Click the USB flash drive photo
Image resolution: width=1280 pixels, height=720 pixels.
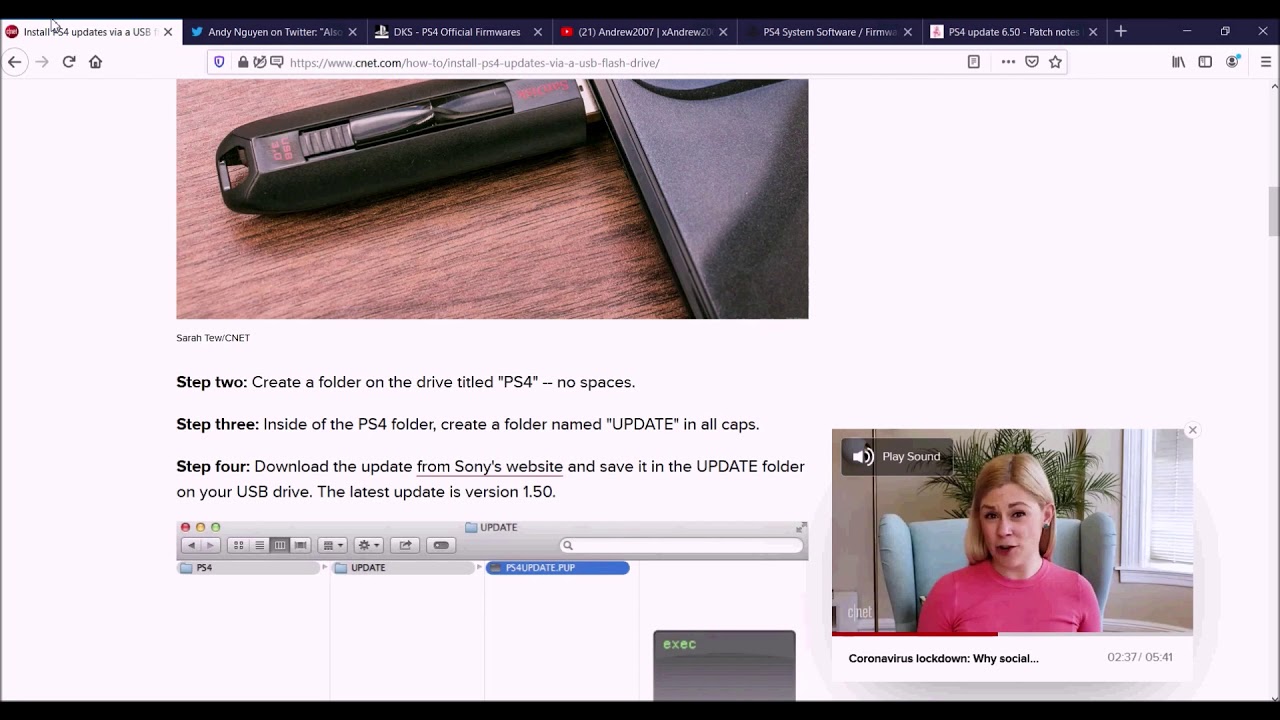click(x=492, y=199)
